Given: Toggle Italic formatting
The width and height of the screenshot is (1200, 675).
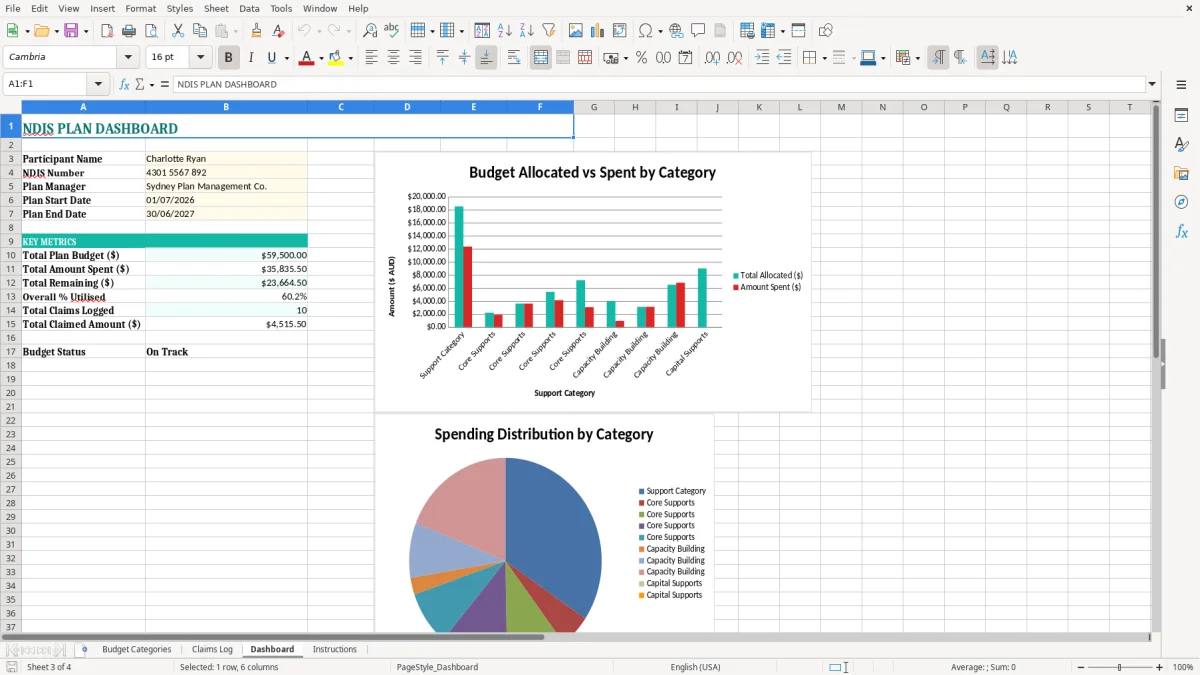Looking at the screenshot, I should point(251,58).
